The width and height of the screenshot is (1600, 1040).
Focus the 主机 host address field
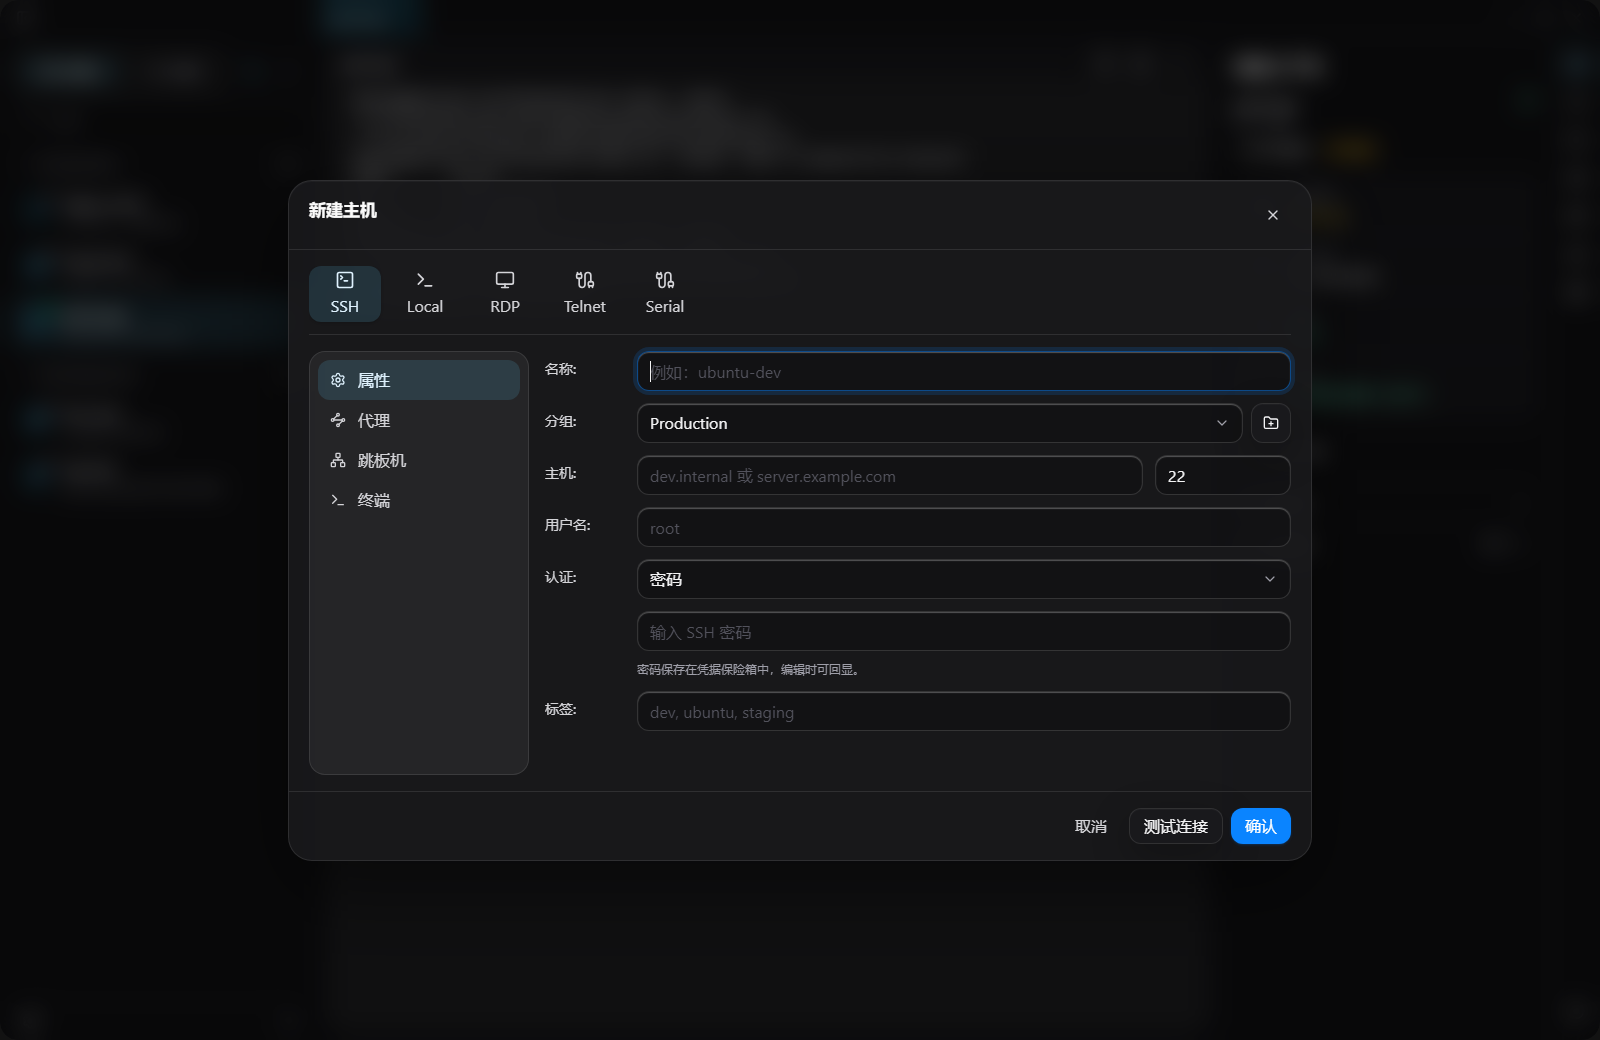[889, 475]
